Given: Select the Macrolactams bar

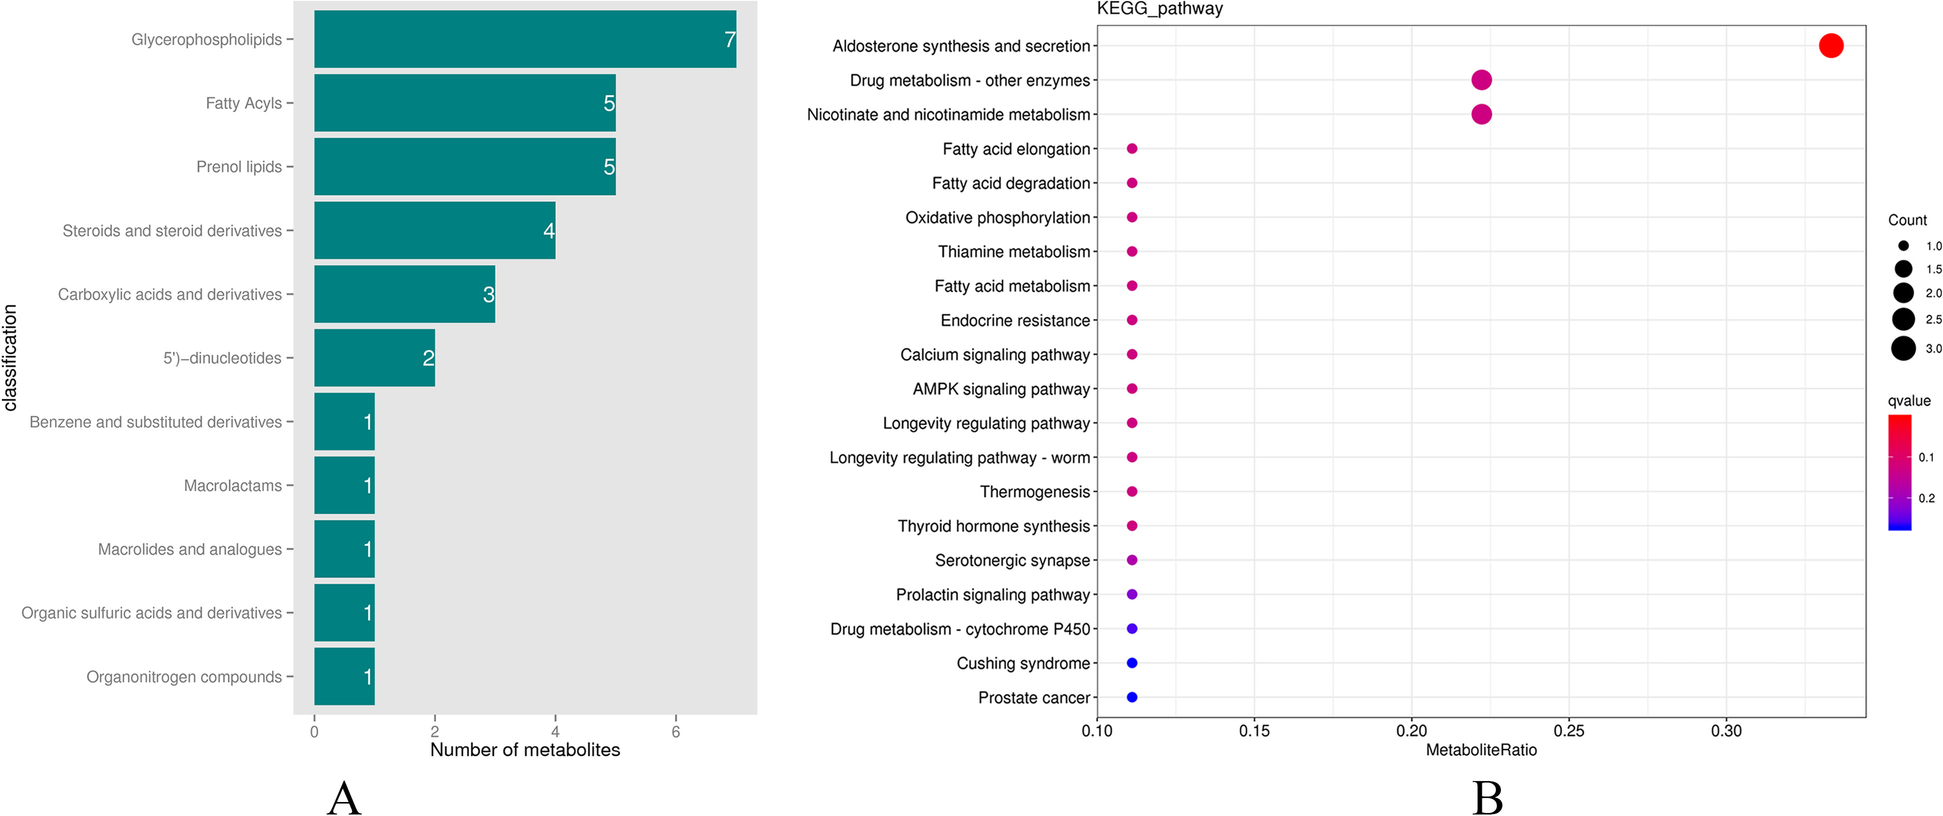Looking at the screenshot, I should (x=345, y=485).
